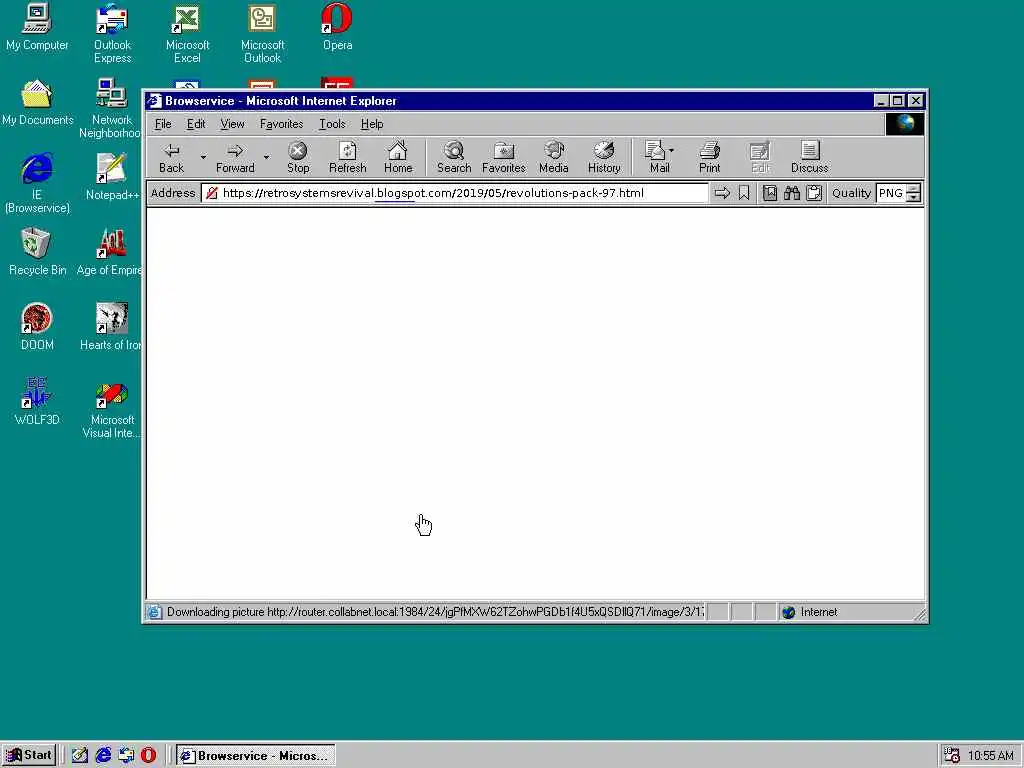Select the Microsoft Visual InterDev shortcut
Screen dimensions: 1024x768
112,411
